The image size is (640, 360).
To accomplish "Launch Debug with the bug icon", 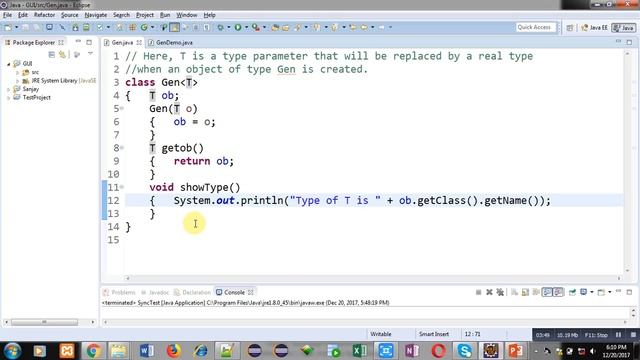I will [220, 27].
